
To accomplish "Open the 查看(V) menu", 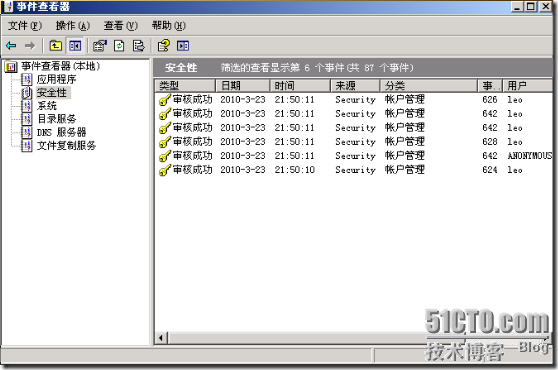I will (x=121, y=26).
